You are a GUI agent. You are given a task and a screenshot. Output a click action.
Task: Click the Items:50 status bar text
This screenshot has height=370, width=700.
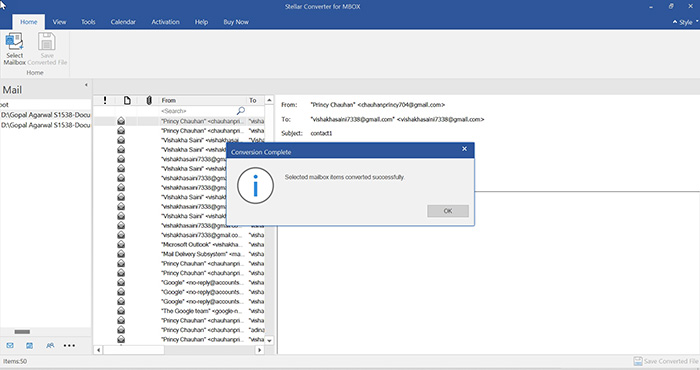[15, 361]
